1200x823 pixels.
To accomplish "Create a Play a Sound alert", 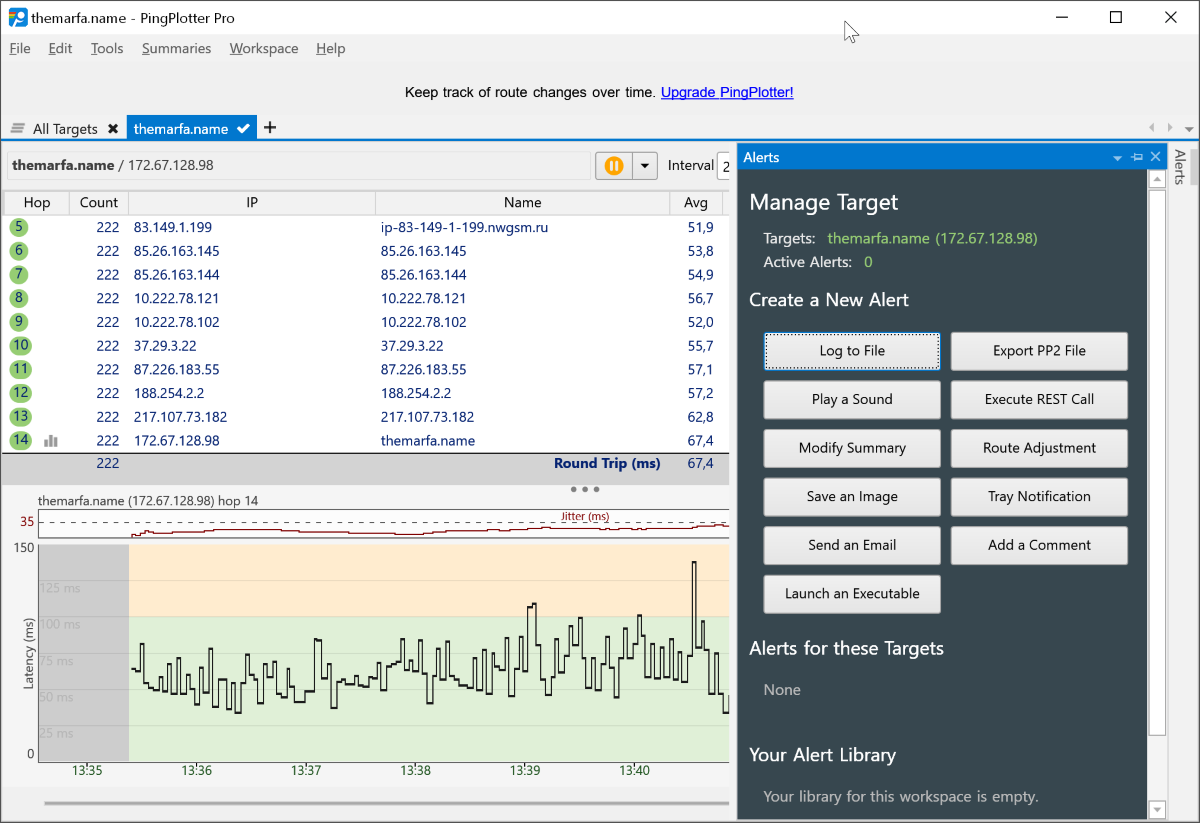I will click(852, 399).
